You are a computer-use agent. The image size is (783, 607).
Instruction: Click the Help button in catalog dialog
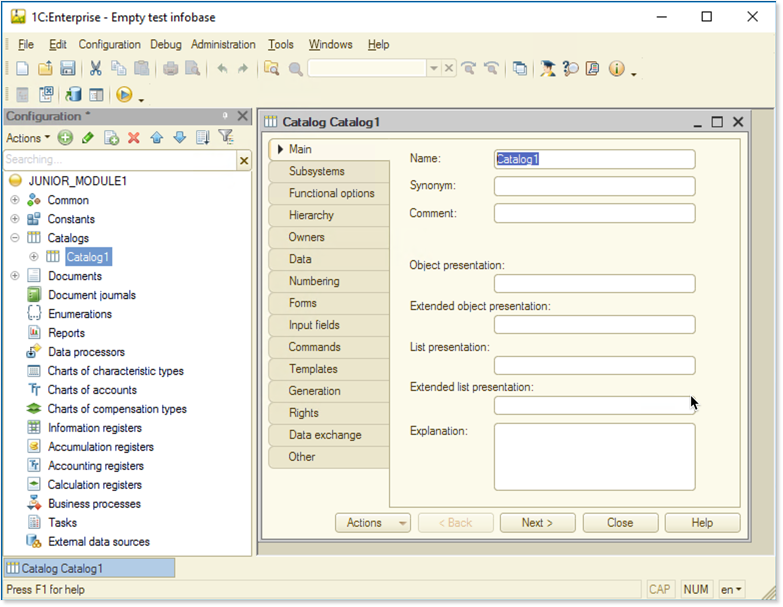[702, 523]
